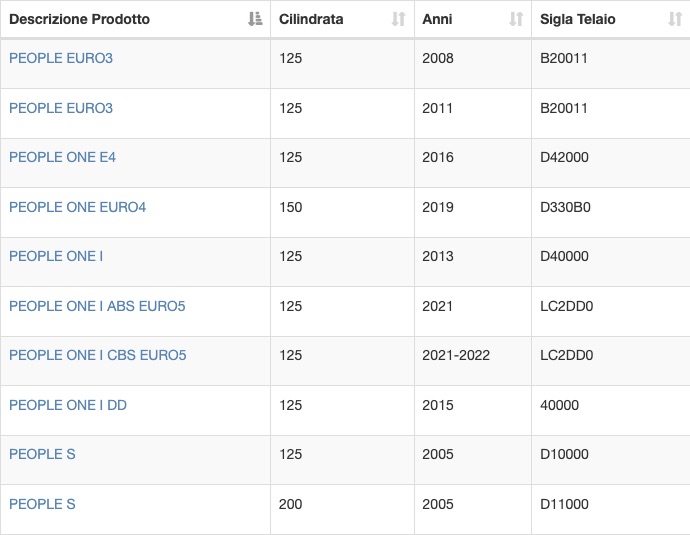The height and width of the screenshot is (535, 690).
Task: Open PEOPLE EURO3 2011 product link
Action: 61,108
